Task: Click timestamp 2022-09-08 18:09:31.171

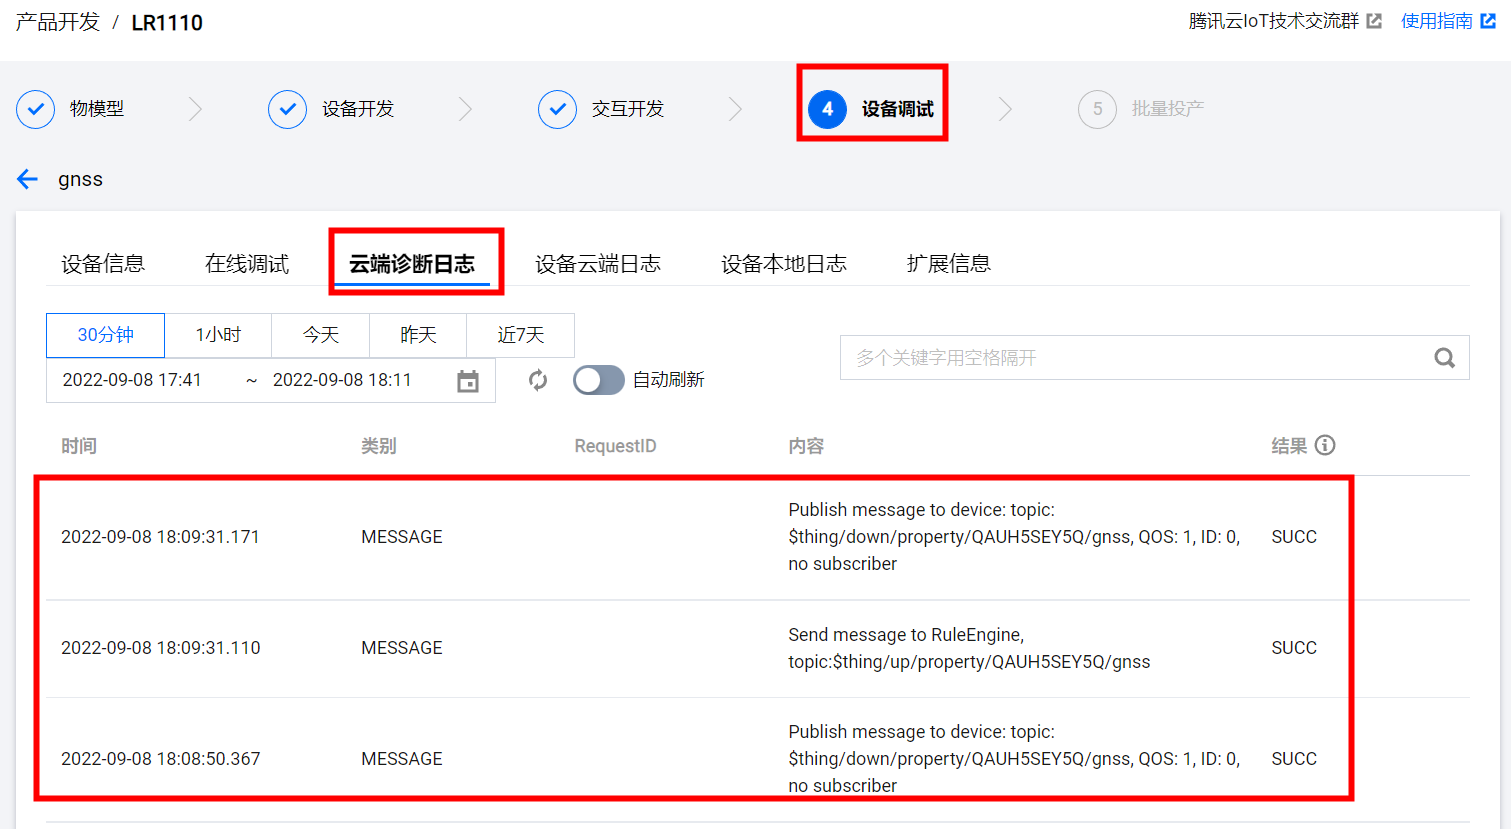Action: (160, 537)
